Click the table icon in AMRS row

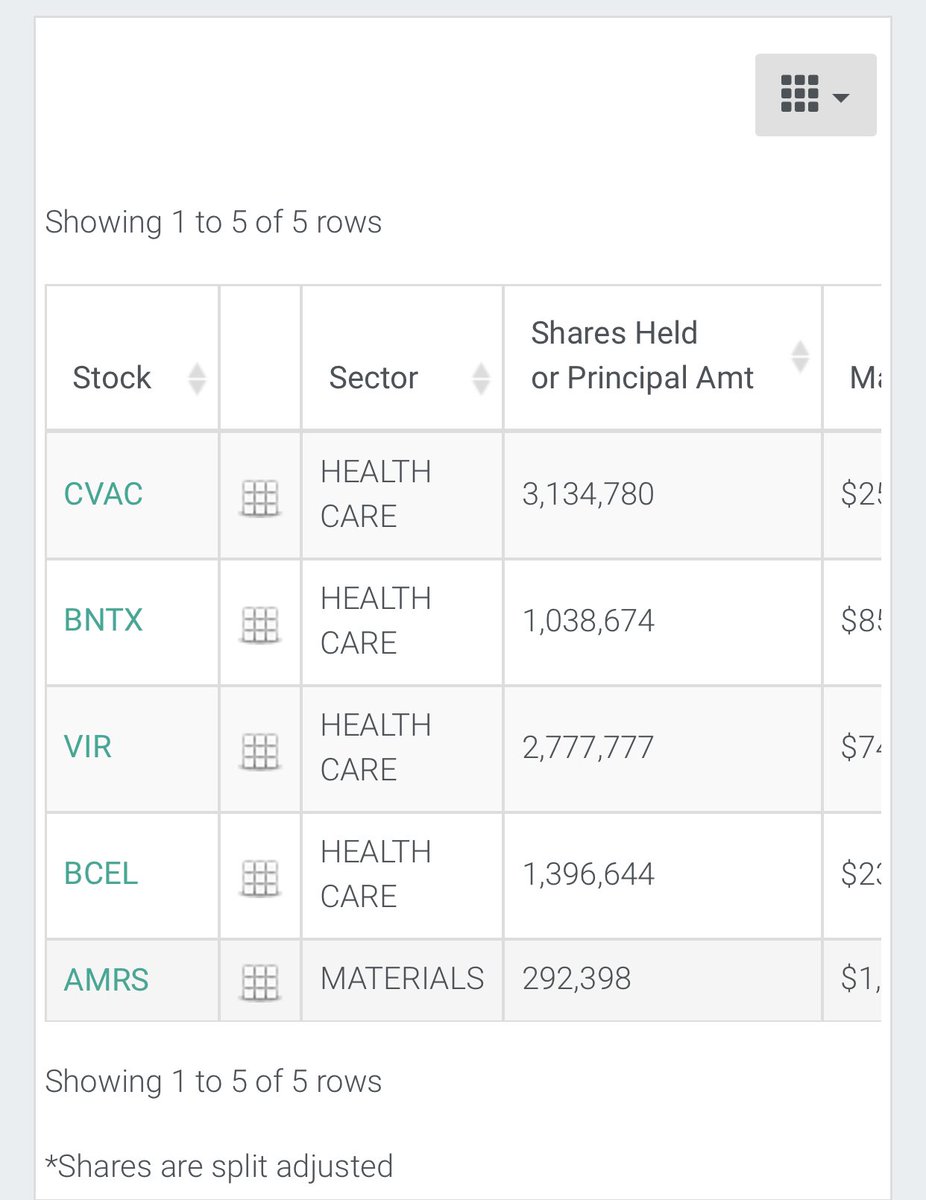tap(260, 981)
